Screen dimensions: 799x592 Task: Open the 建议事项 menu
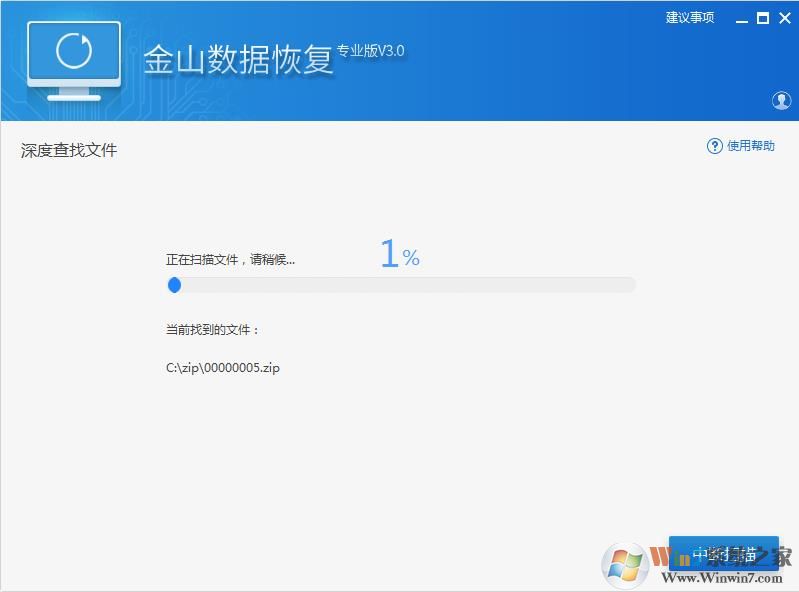pos(689,18)
